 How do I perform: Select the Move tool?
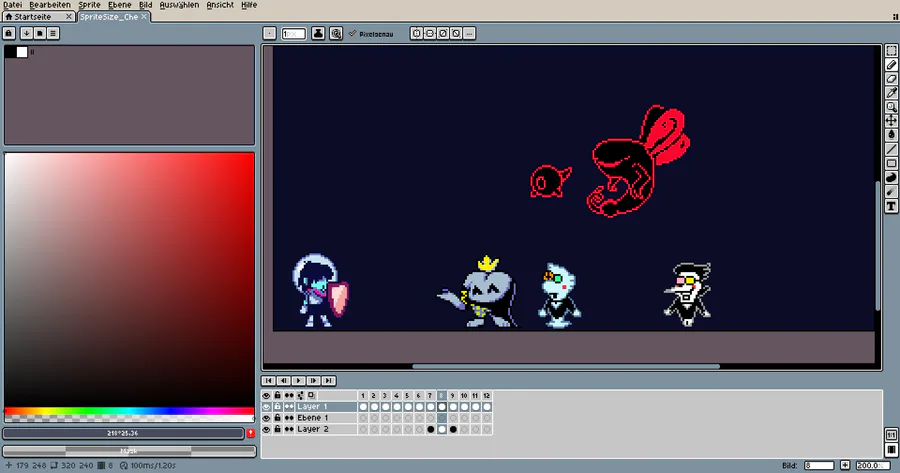[891, 121]
